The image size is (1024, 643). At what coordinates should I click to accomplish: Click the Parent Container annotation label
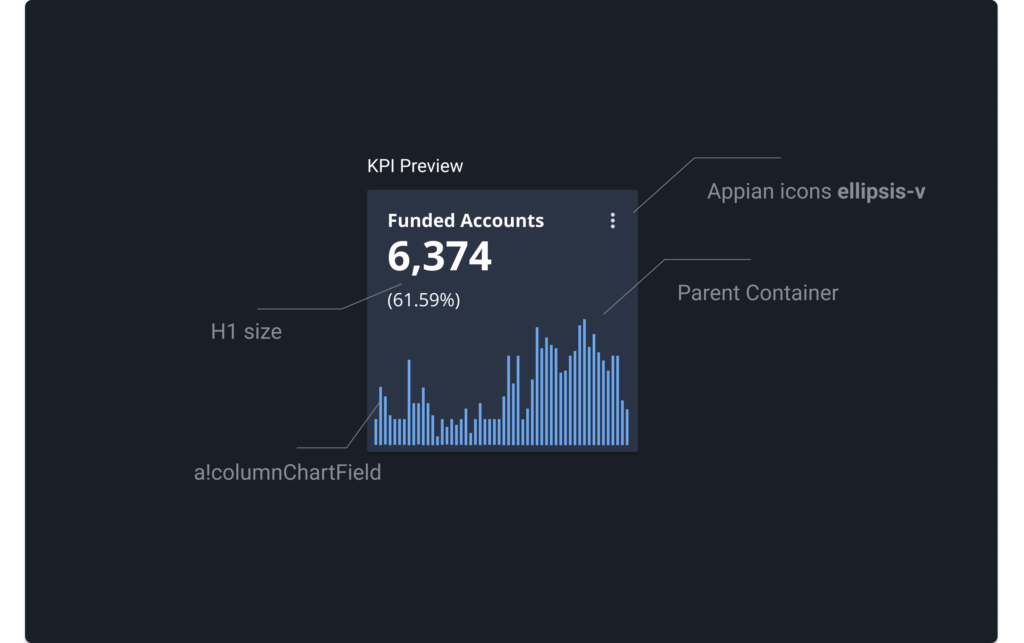click(757, 293)
